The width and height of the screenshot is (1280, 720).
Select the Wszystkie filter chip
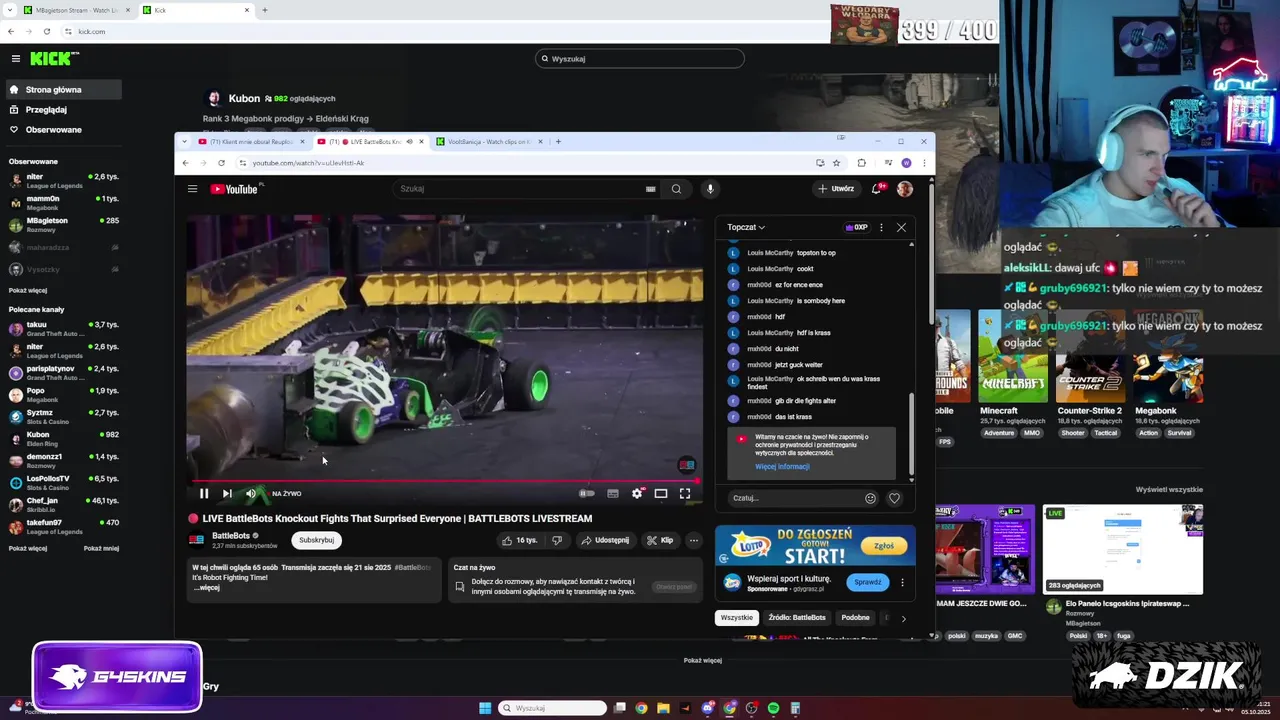[737, 618]
